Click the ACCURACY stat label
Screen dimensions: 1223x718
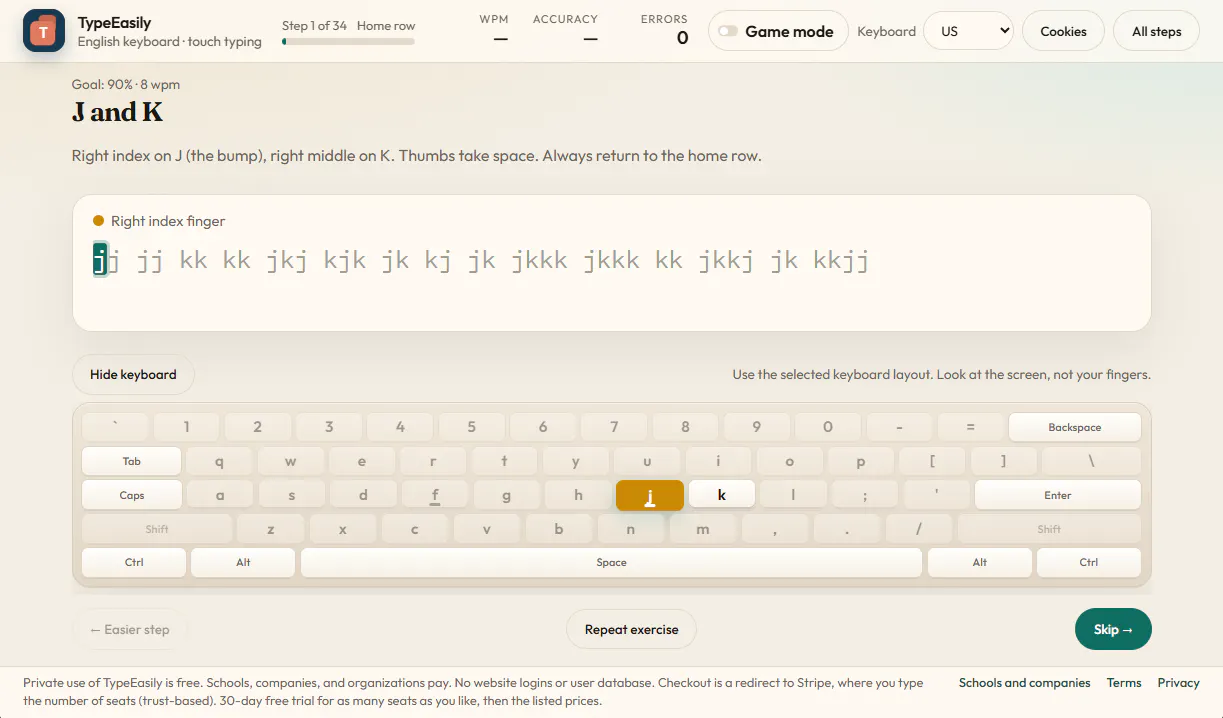coord(565,19)
